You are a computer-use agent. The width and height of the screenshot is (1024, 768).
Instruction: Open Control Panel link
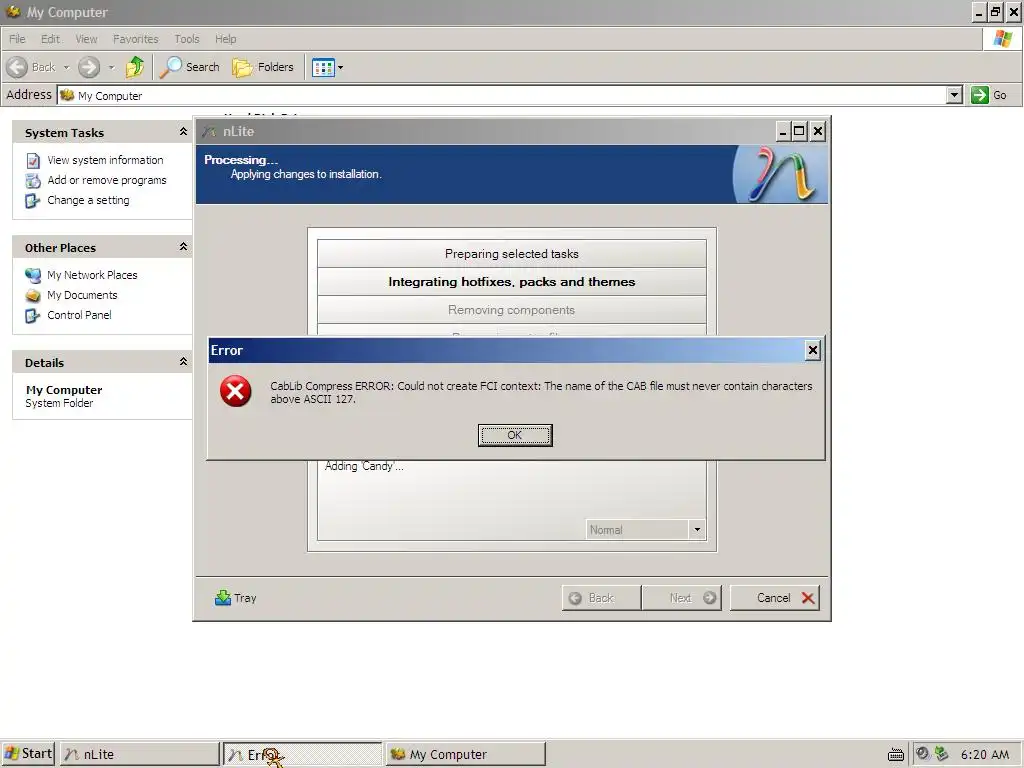[79, 315]
